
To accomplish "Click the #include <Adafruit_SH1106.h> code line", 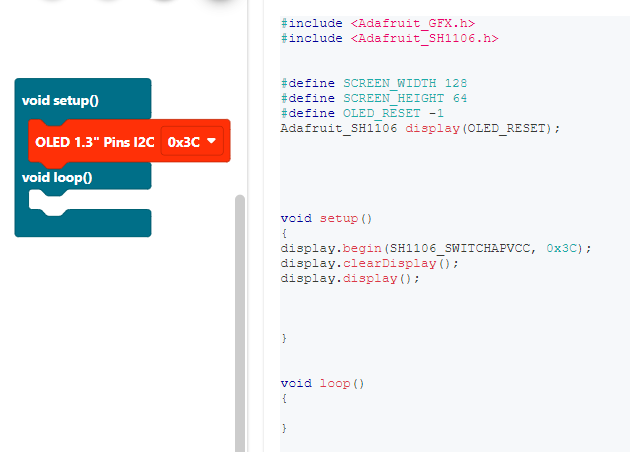I will [389, 38].
